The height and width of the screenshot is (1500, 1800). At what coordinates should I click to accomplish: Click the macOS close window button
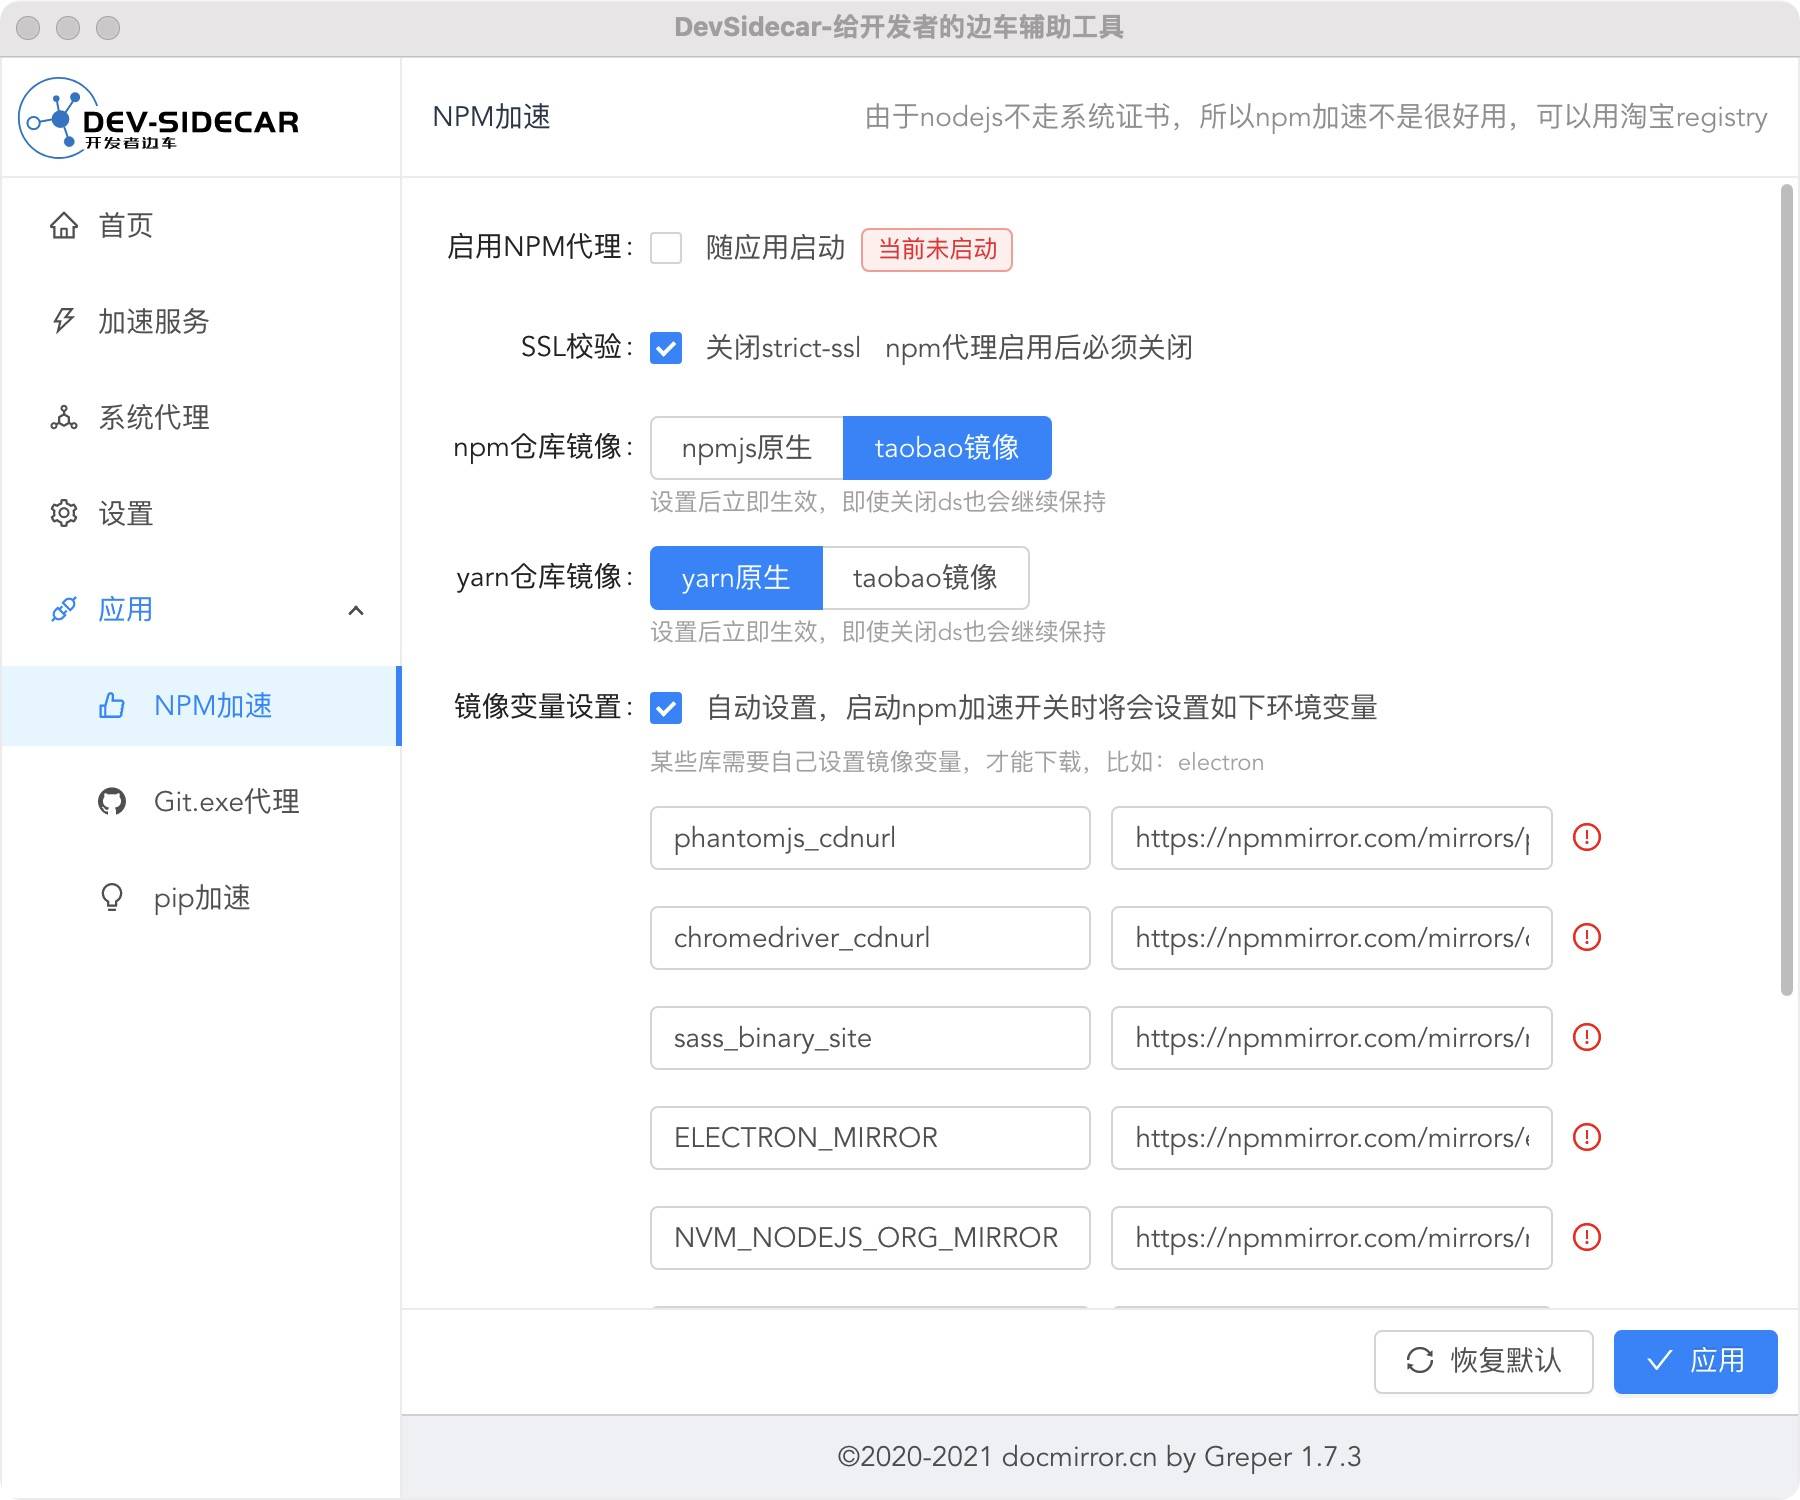[28, 28]
